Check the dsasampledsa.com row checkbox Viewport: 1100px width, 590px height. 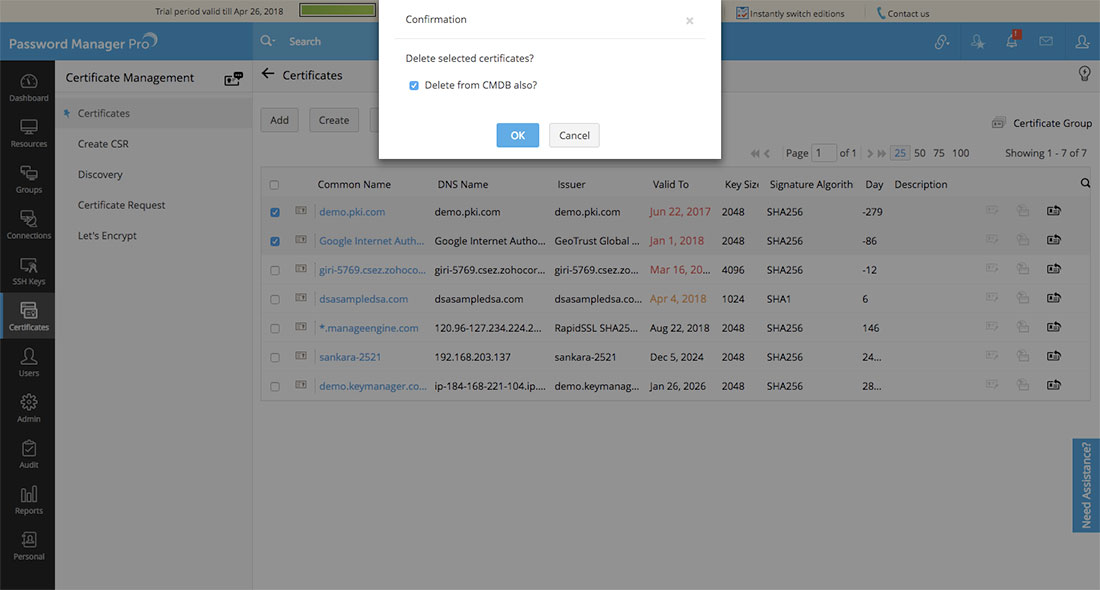click(275, 300)
